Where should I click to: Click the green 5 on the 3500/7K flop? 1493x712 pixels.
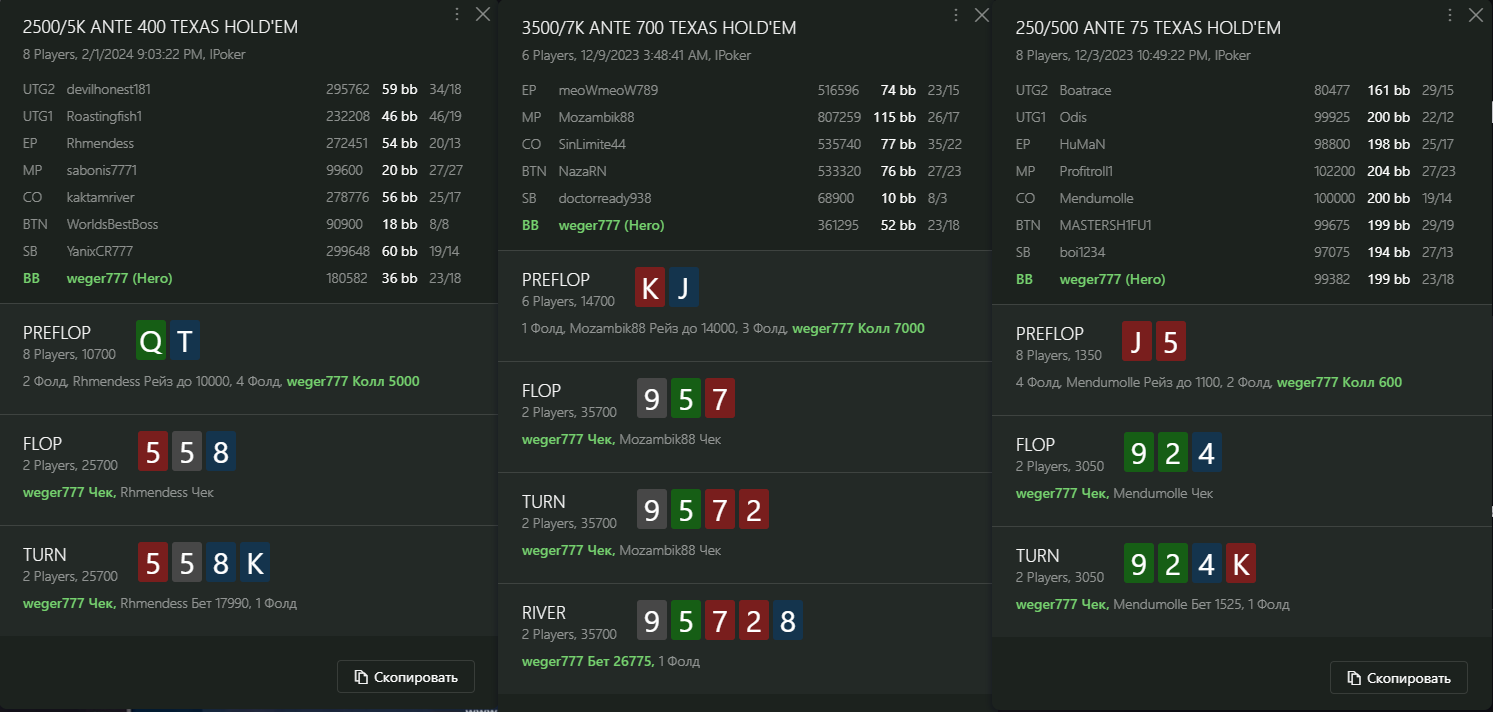(x=685, y=400)
